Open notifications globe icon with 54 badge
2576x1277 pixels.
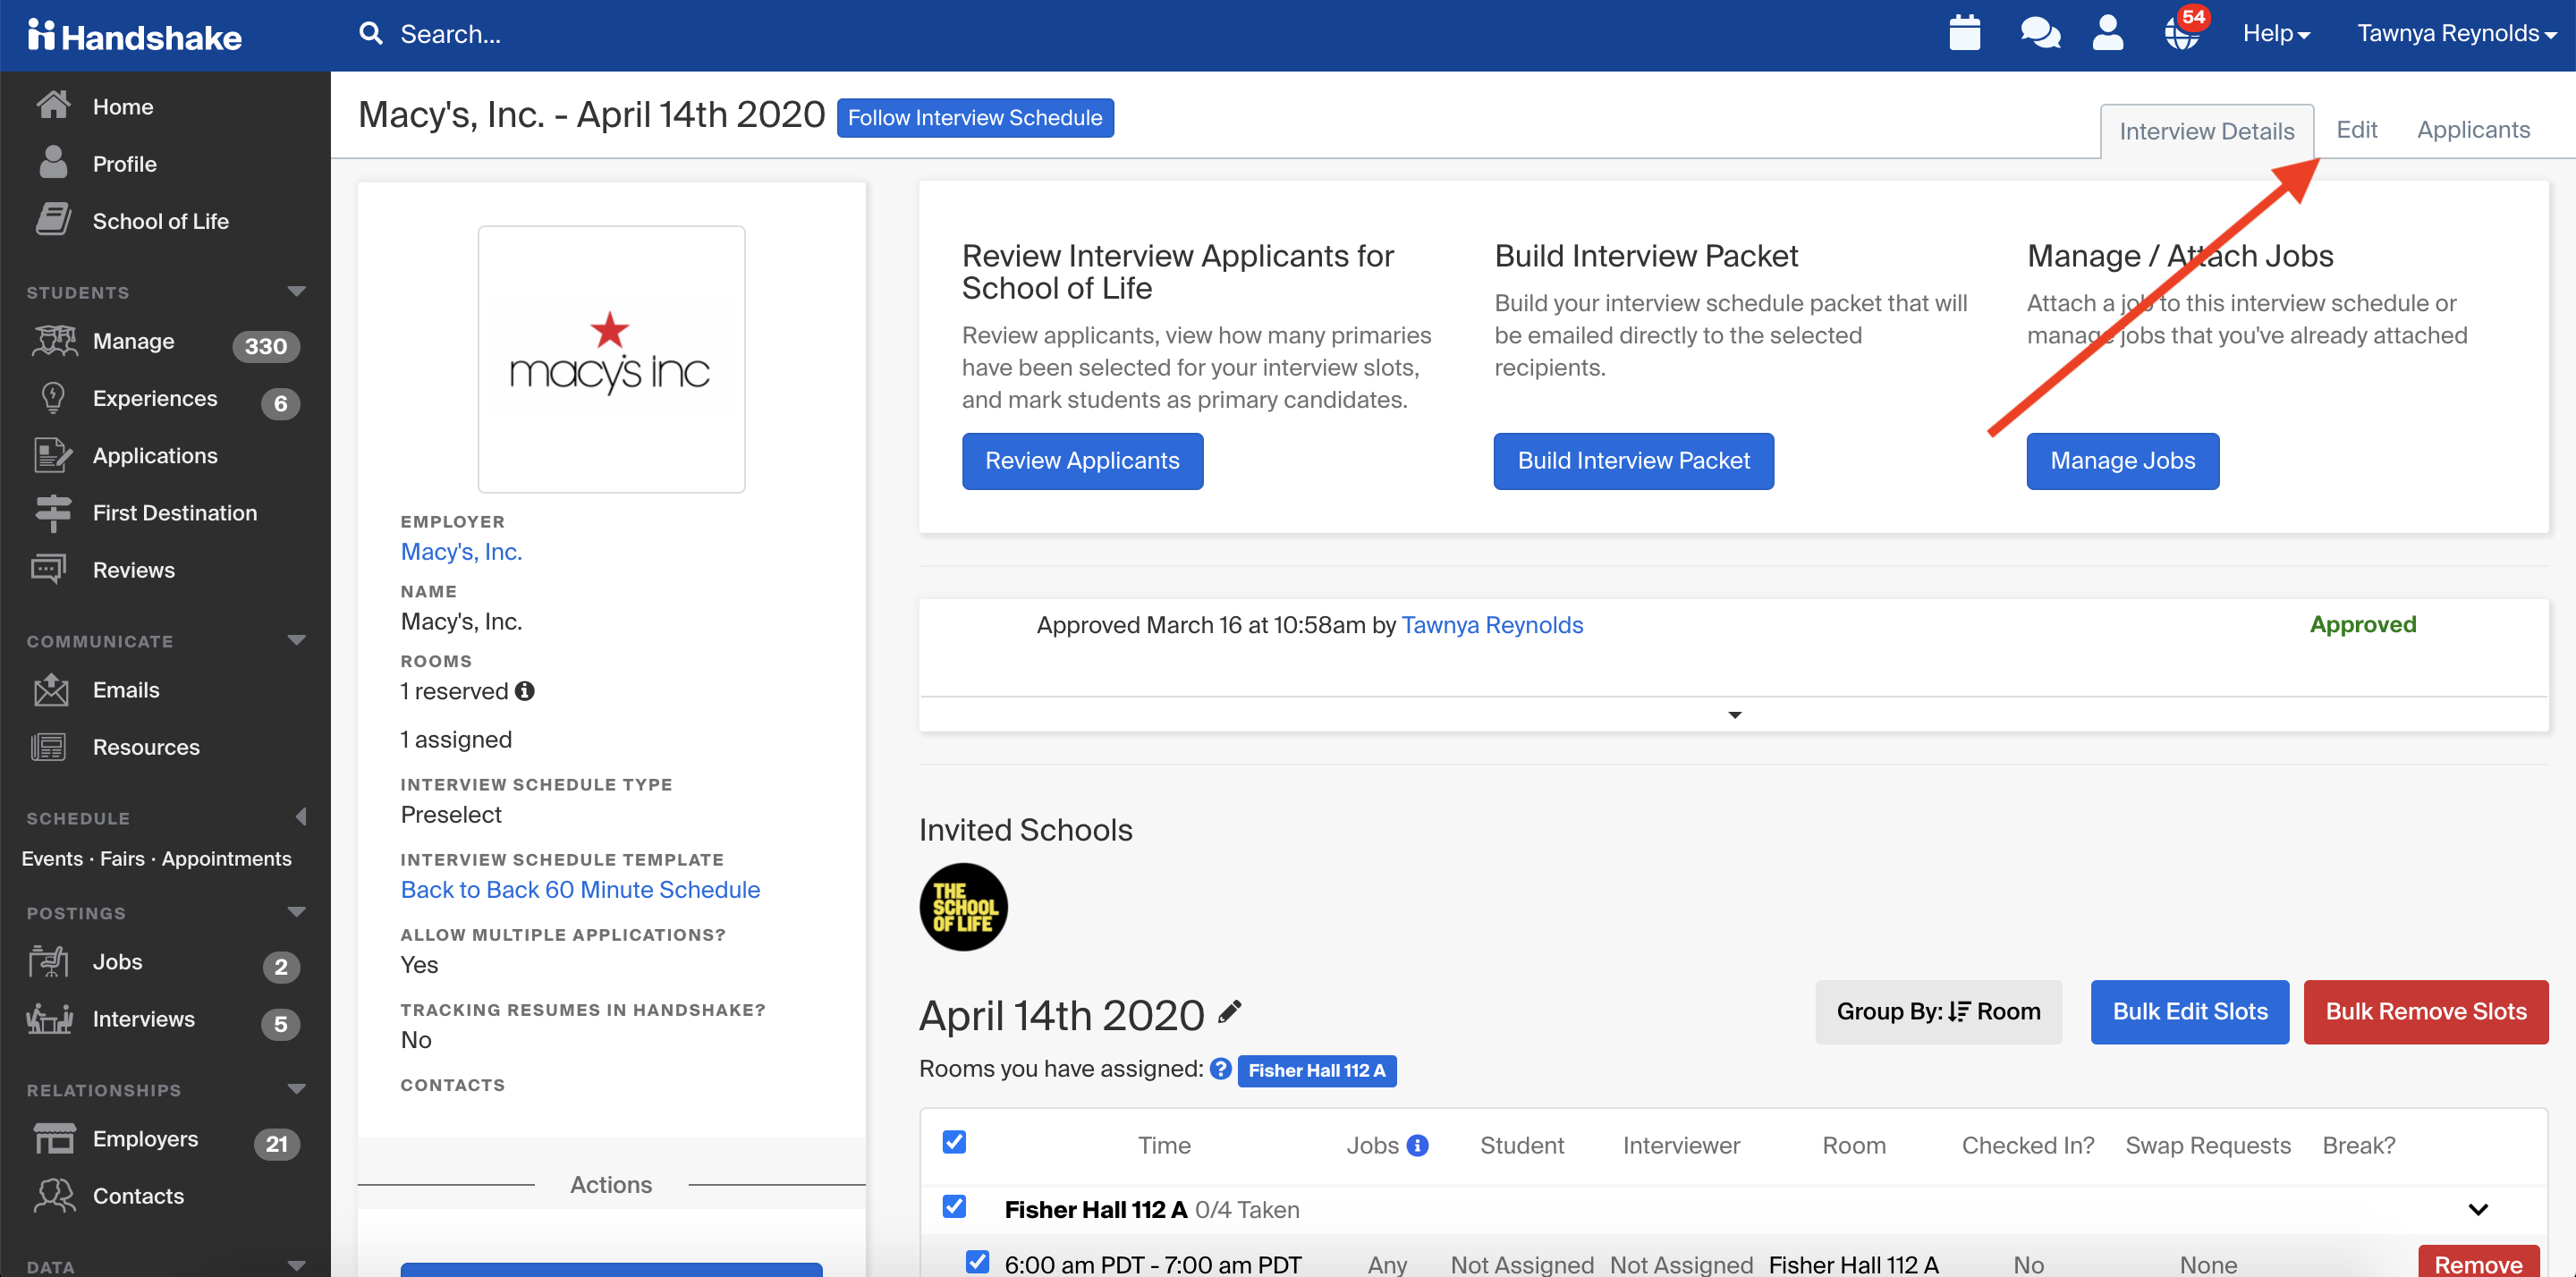coord(2183,31)
